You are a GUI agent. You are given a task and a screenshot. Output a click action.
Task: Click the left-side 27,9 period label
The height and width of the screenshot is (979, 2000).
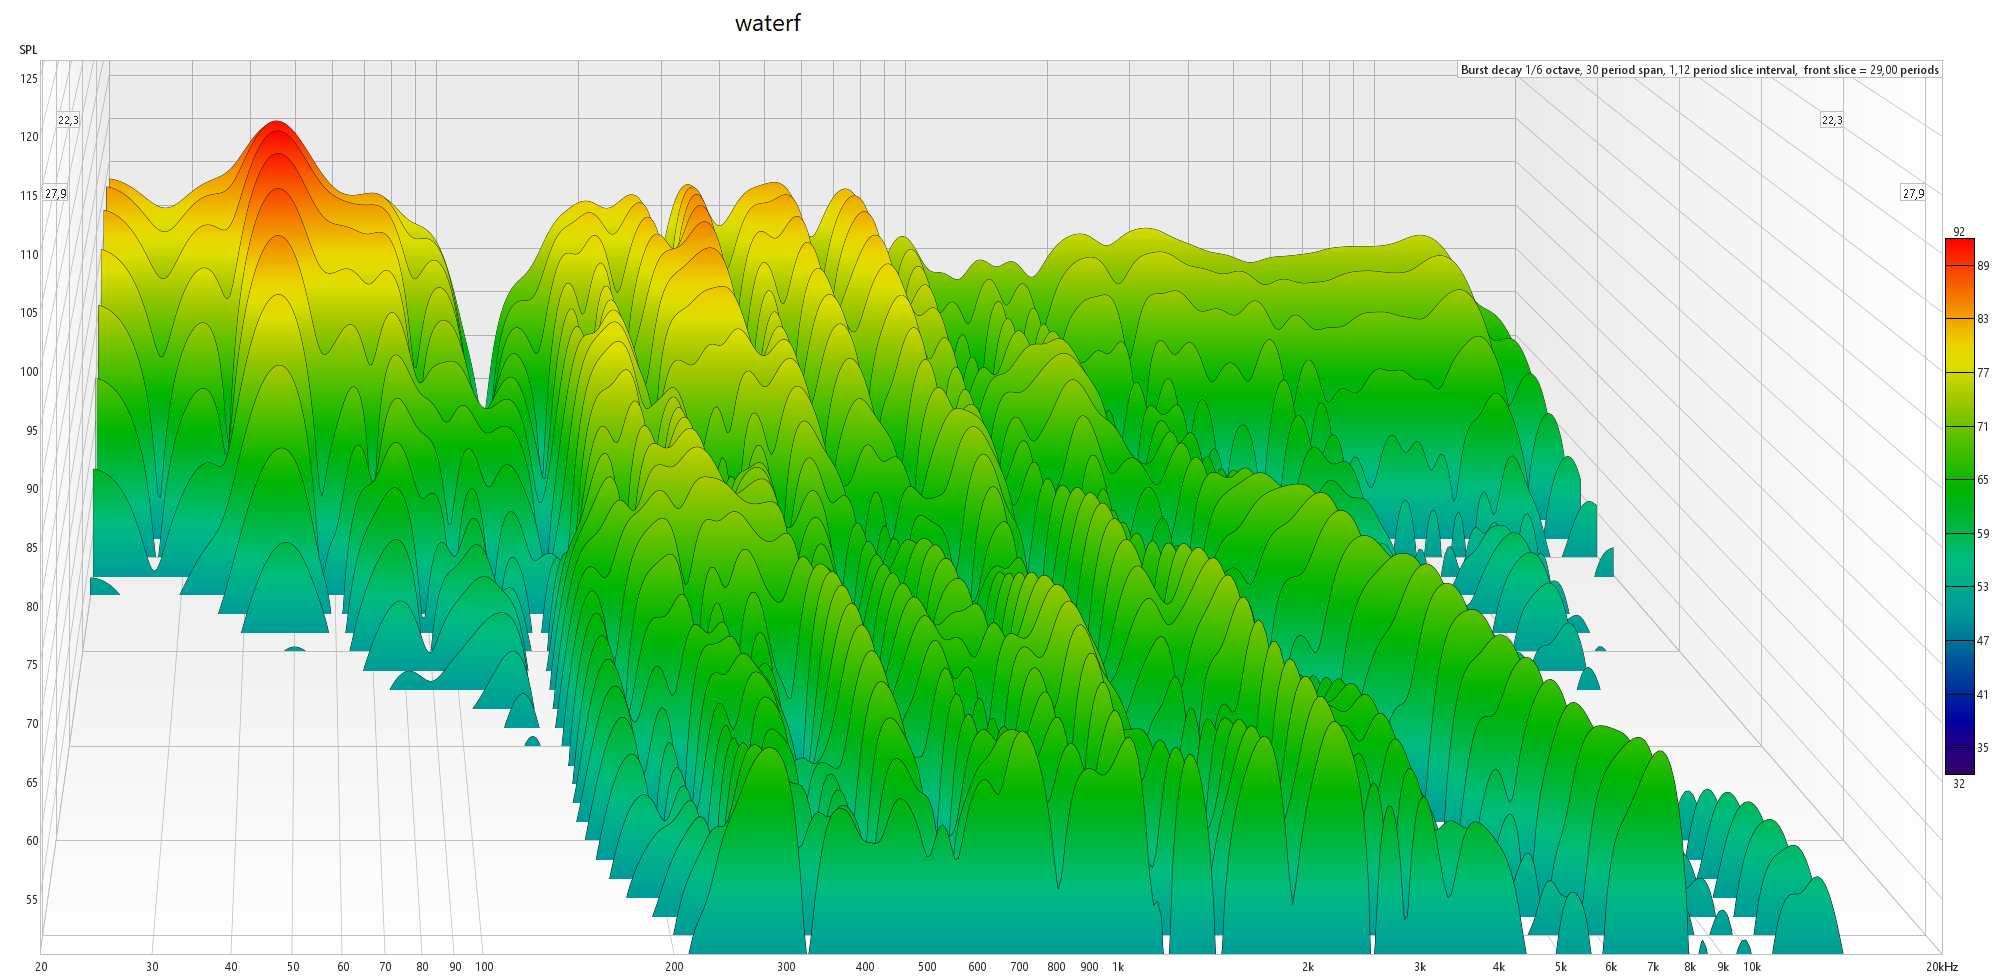[x=56, y=194]
